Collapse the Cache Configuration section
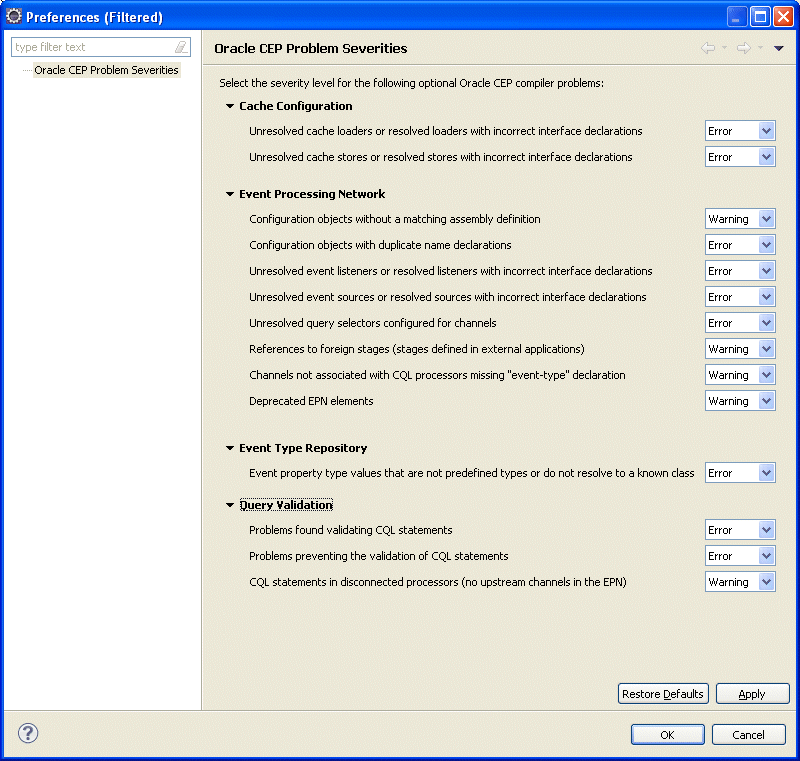The height and width of the screenshot is (761, 800). tap(230, 106)
